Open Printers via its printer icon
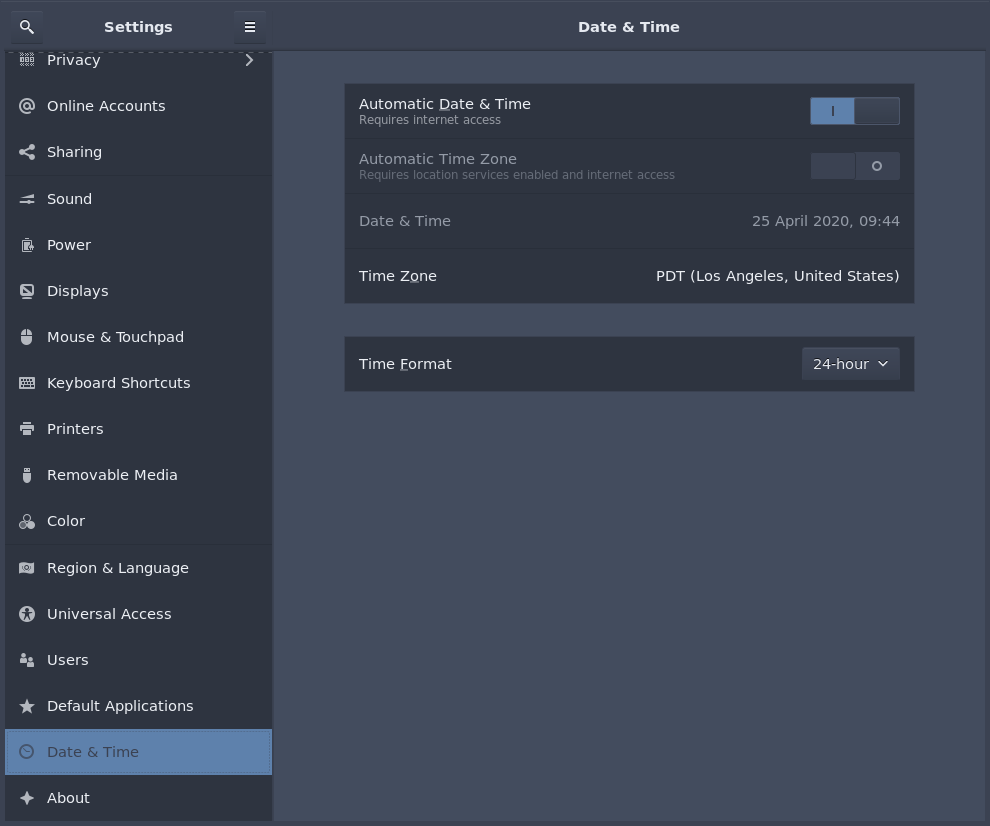 (26, 429)
